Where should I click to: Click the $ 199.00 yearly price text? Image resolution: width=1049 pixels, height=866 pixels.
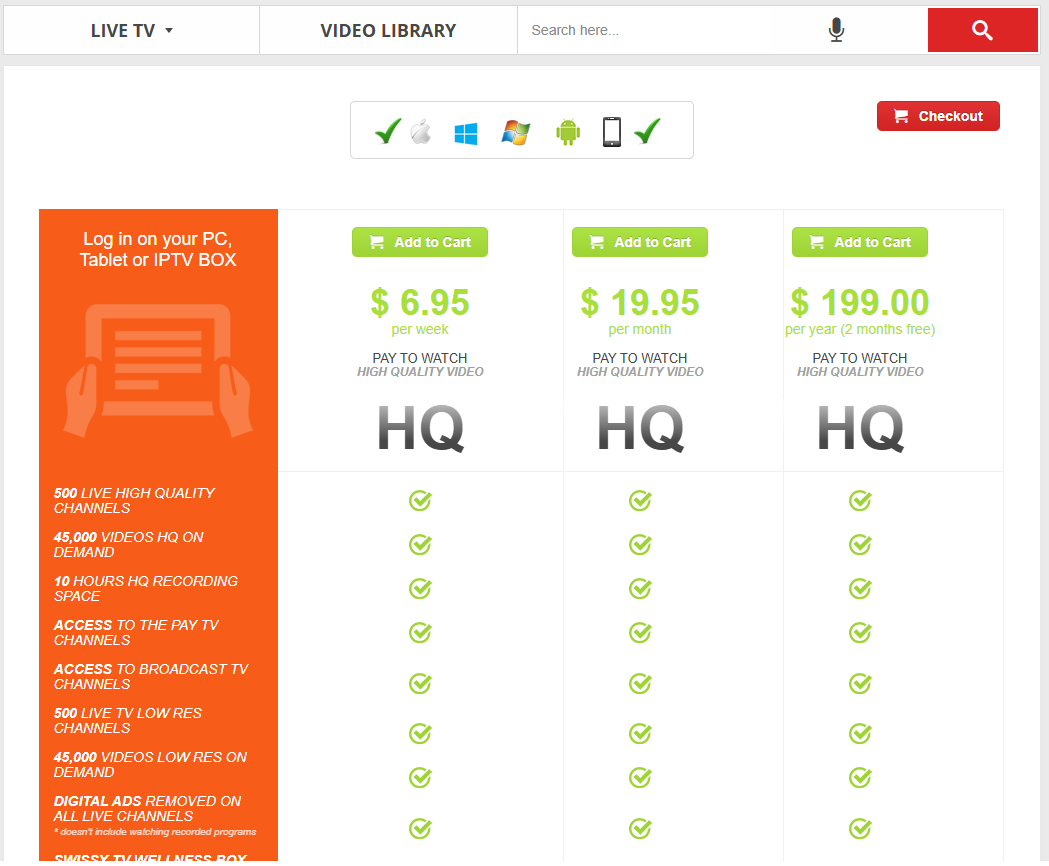click(x=860, y=302)
